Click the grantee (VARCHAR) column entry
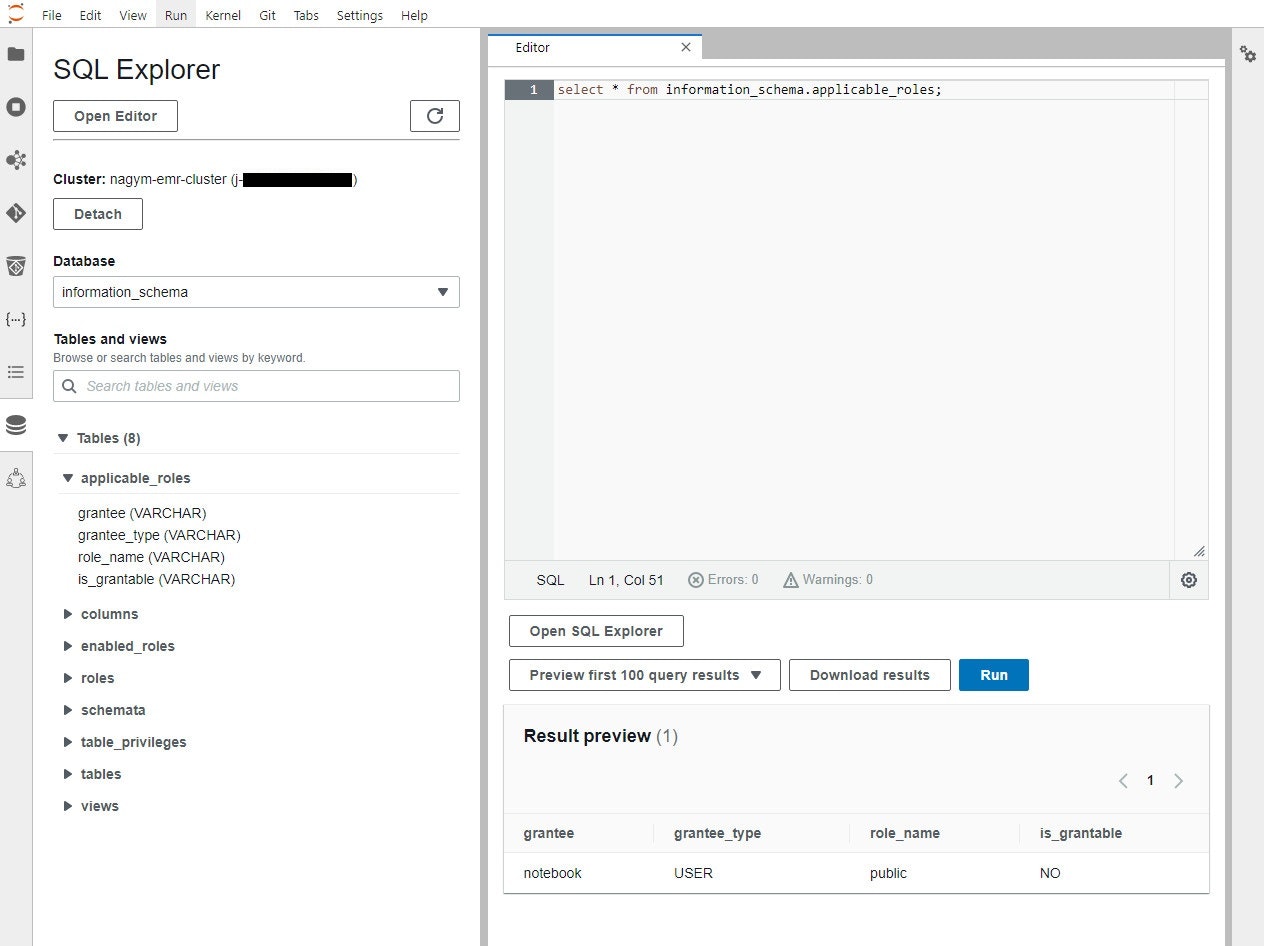 (142, 513)
